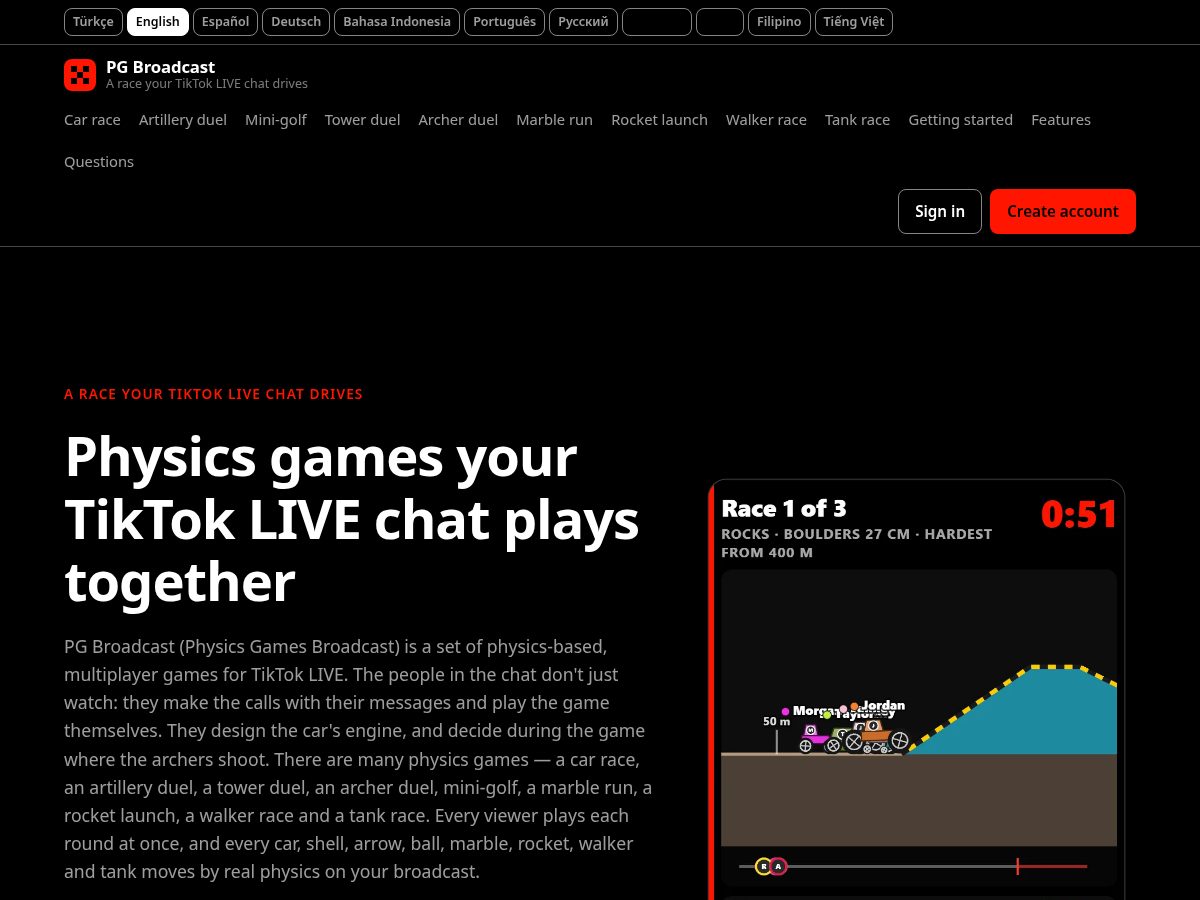Click the Rocks · Boulders 27 cm subtitle
1200x900 pixels.
point(857,543)
